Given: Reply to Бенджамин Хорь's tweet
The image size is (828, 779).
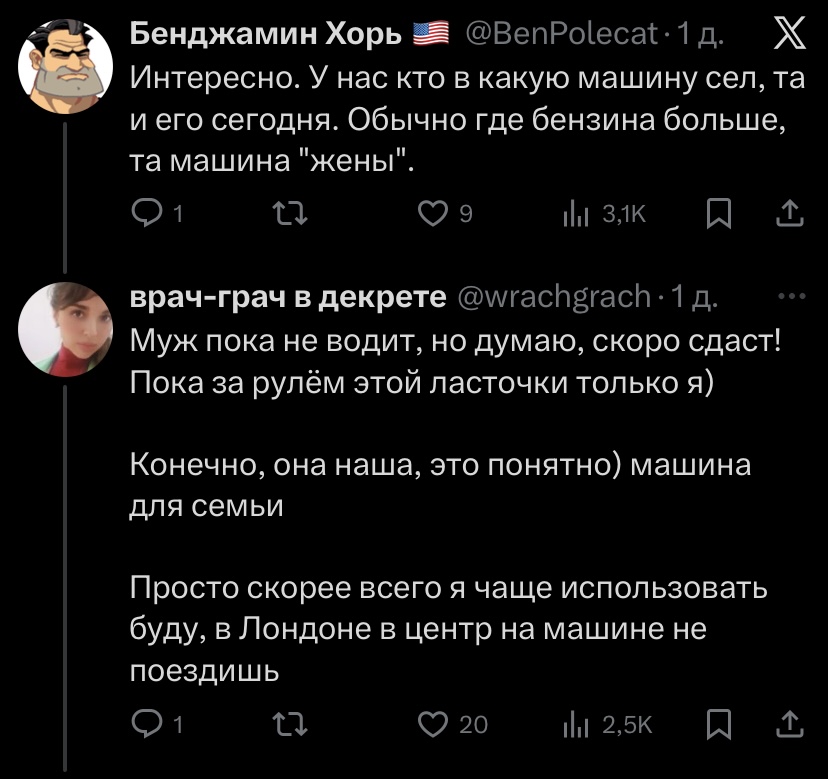Looking at the screenshot, I should [x=147, y=213].
